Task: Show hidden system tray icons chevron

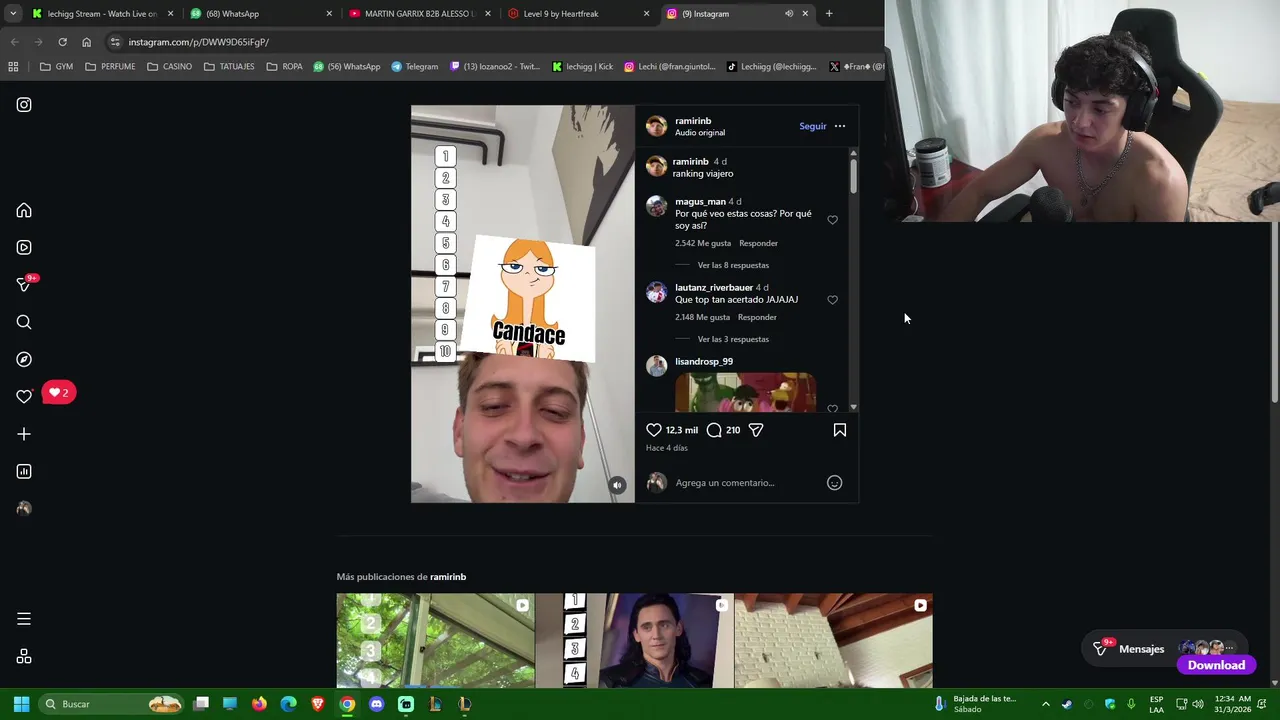Action: [1046, 704]
